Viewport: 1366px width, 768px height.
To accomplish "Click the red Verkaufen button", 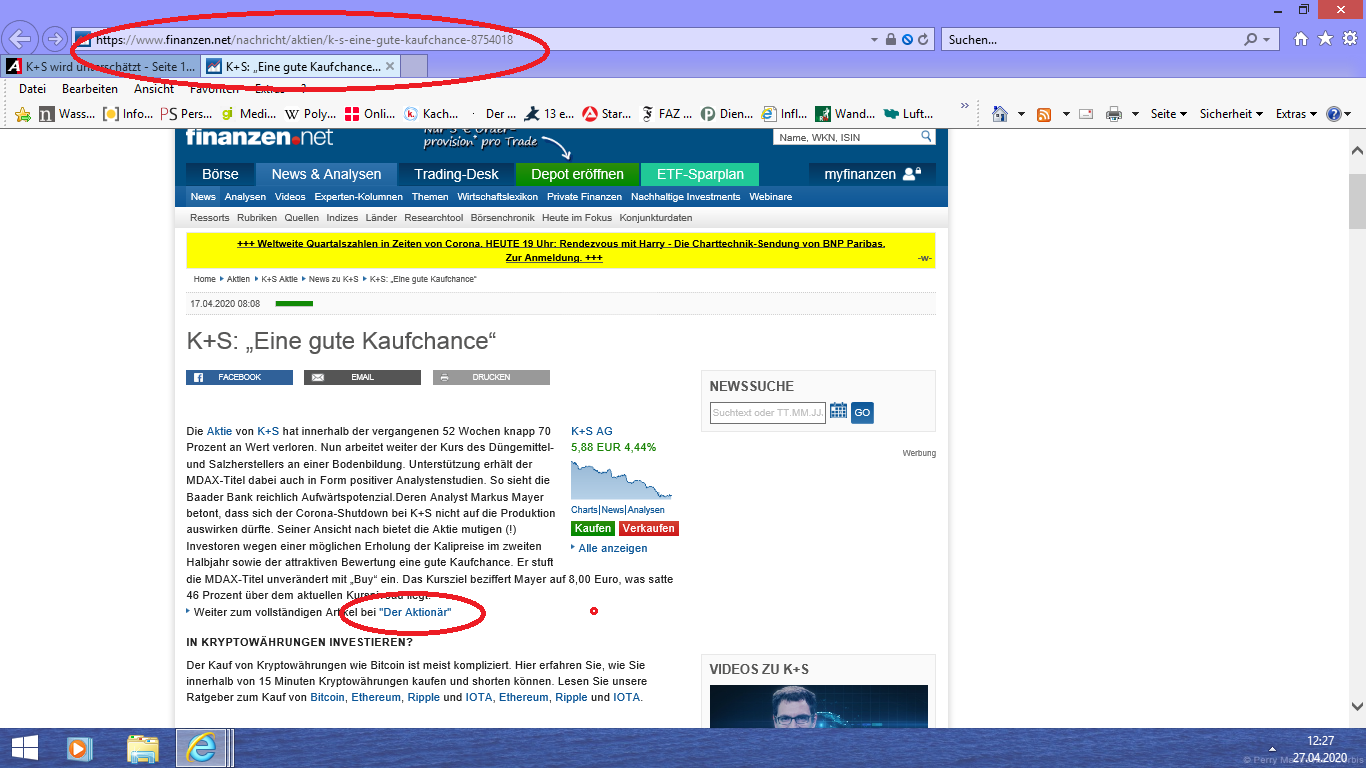I will pos(648,528).
